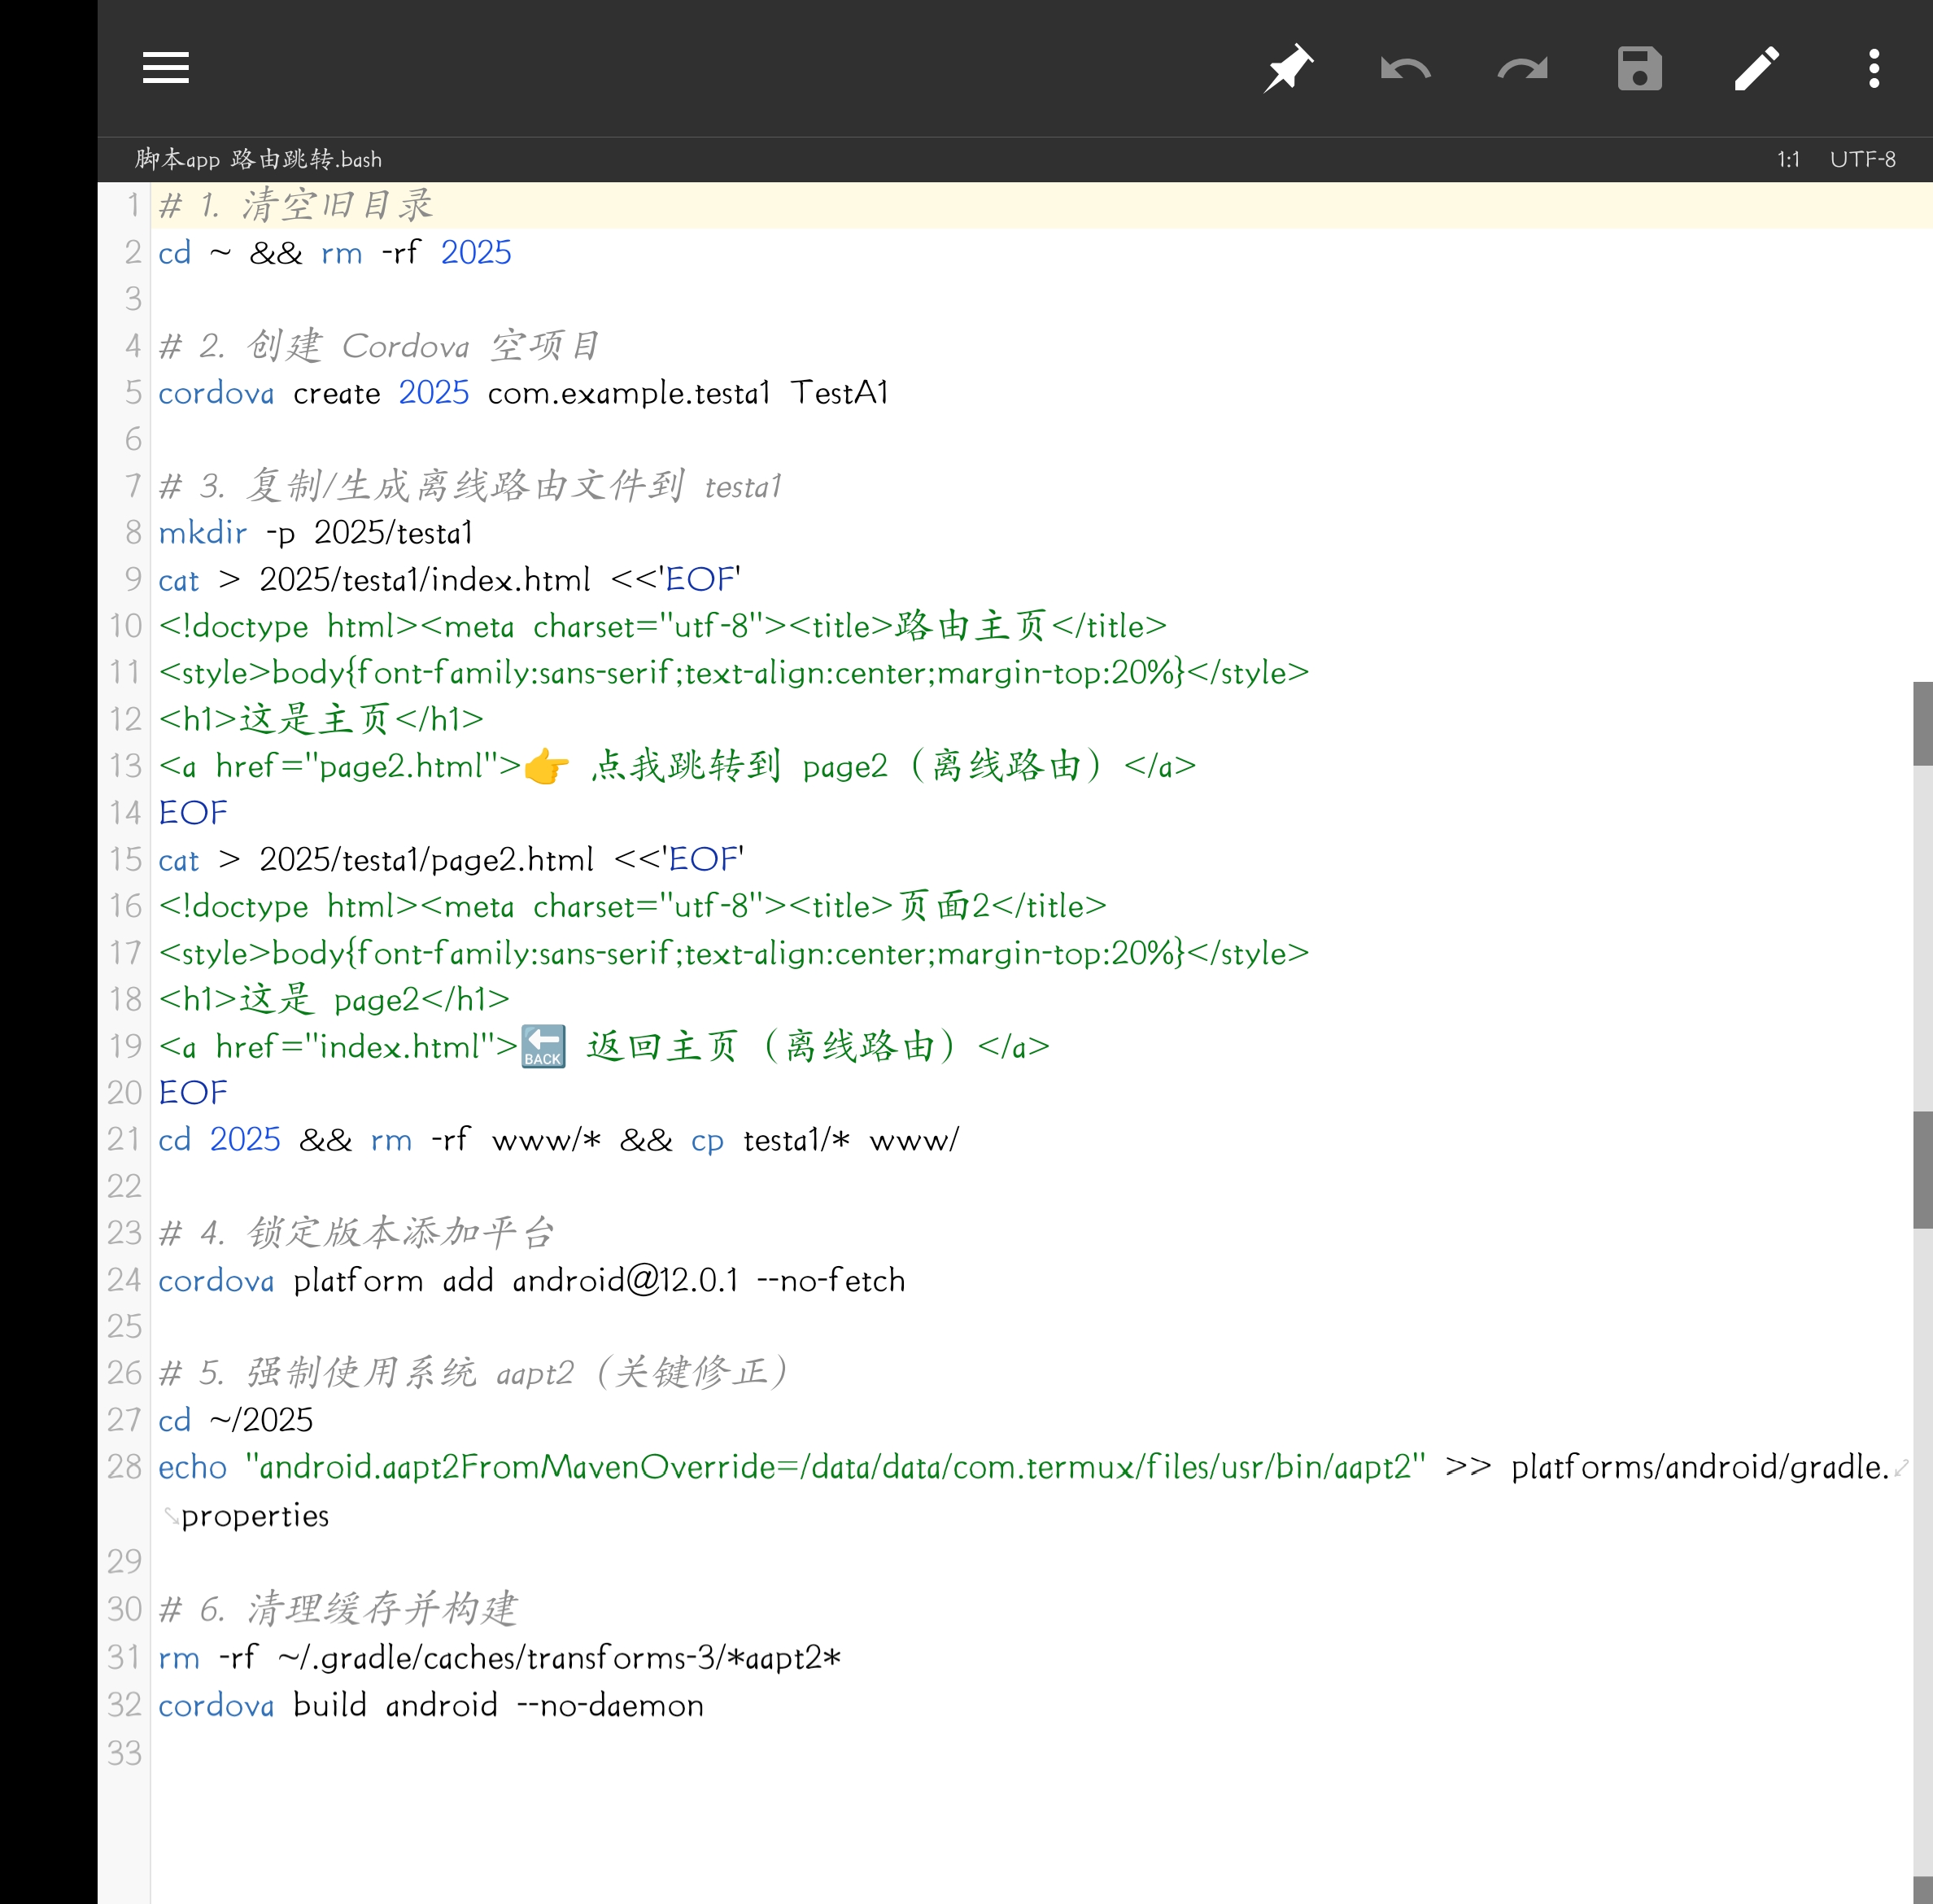Click the vertical scrollbar thumb
Screen dimensions: 1933x1904
[x=1922, y=723]
